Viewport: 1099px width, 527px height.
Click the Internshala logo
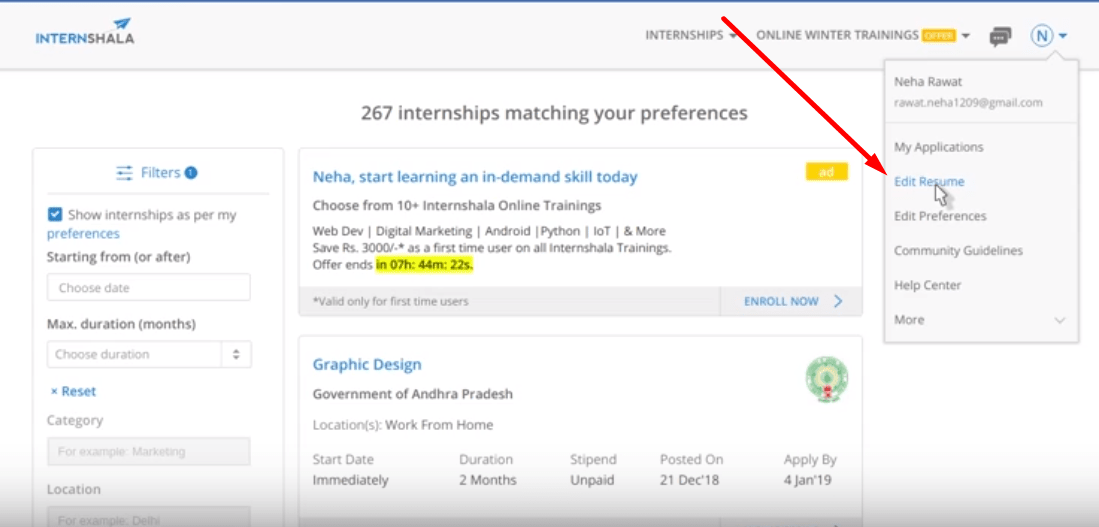(x=84, y=32)
